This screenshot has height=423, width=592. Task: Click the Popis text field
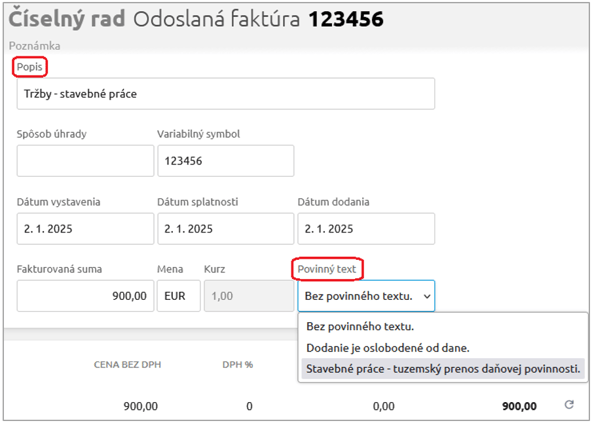pos(226,94)
